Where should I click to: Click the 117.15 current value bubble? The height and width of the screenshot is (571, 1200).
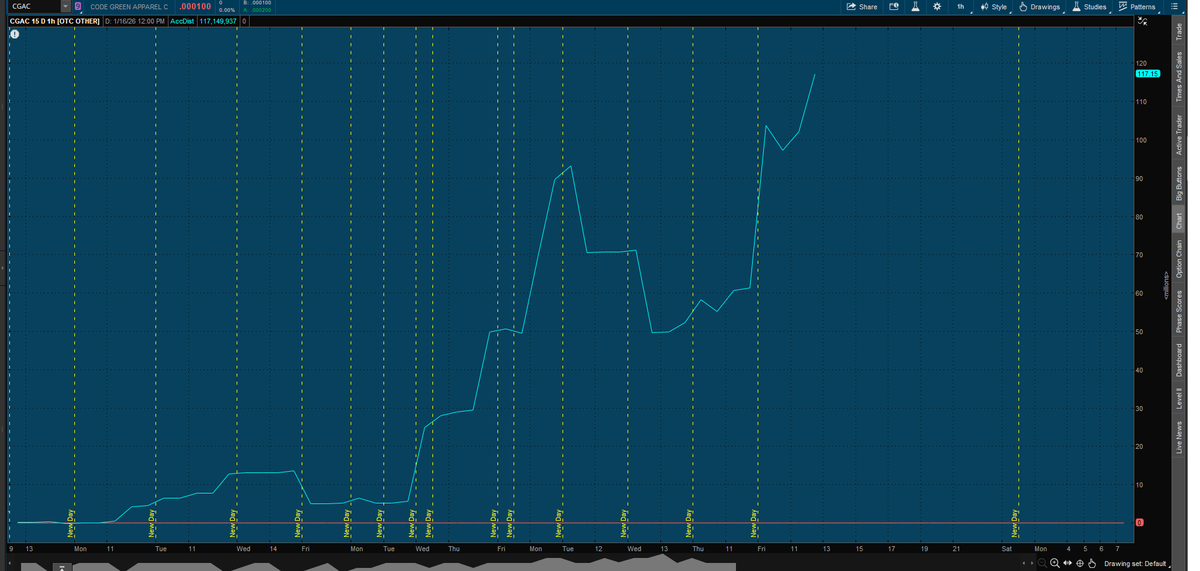1147,74
